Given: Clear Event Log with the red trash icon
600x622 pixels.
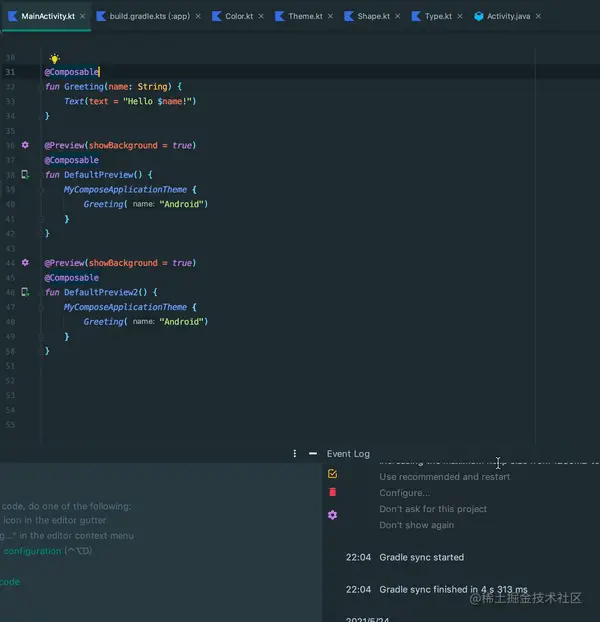Looking at the screenshot, I should pyautogui.click(x=332, y=492).
